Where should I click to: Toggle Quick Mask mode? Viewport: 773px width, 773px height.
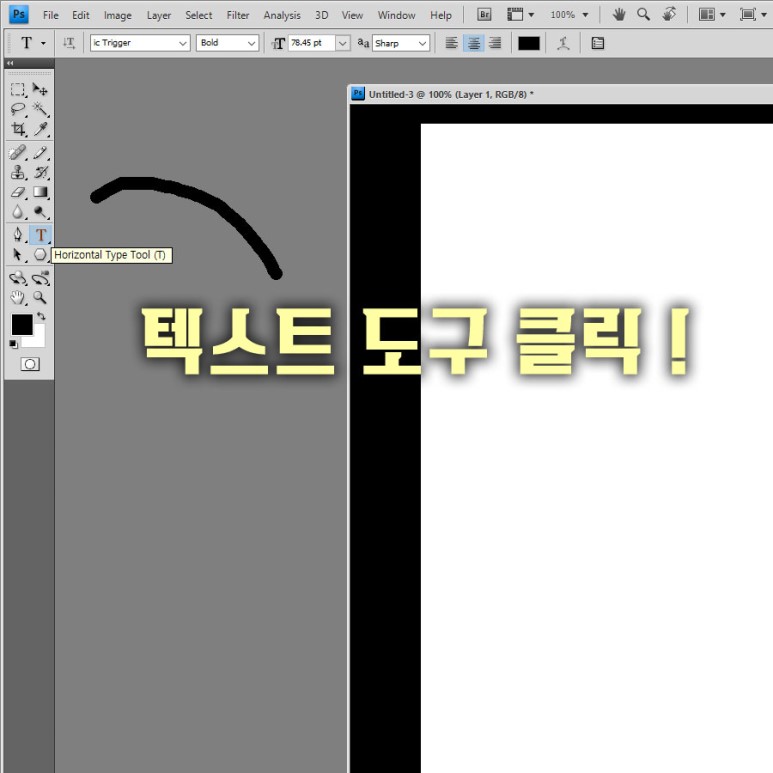(30, 364)
